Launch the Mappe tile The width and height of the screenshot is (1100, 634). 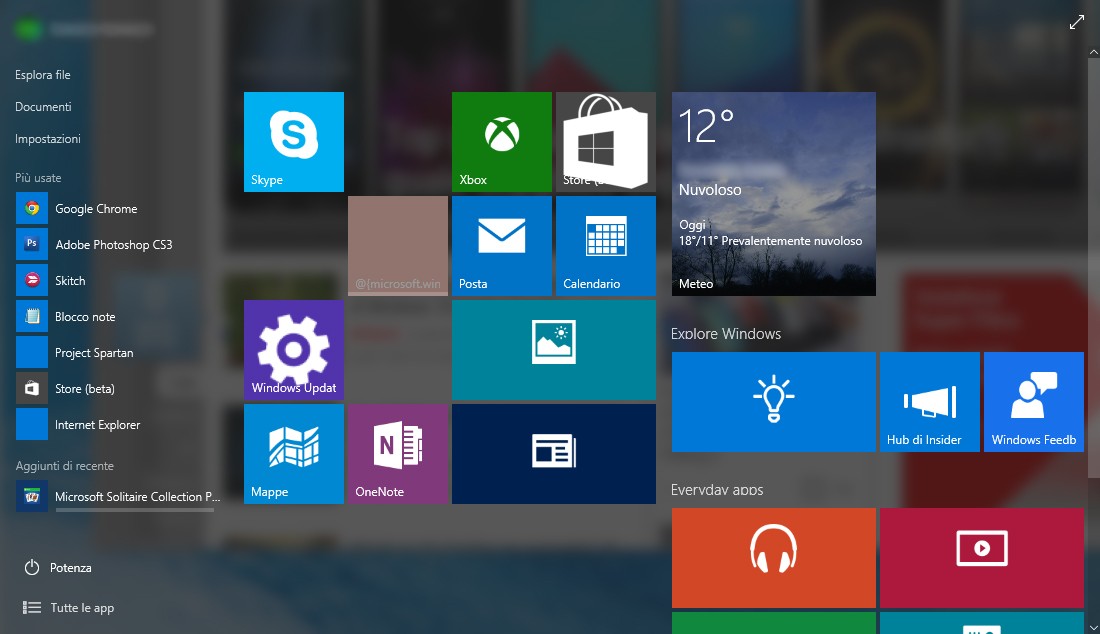[293, 453]
